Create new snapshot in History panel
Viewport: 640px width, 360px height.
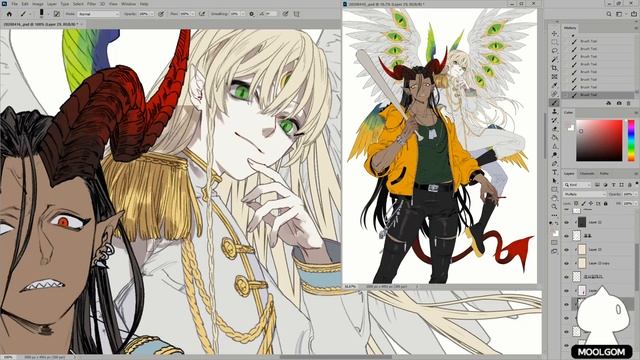[619, 103]
